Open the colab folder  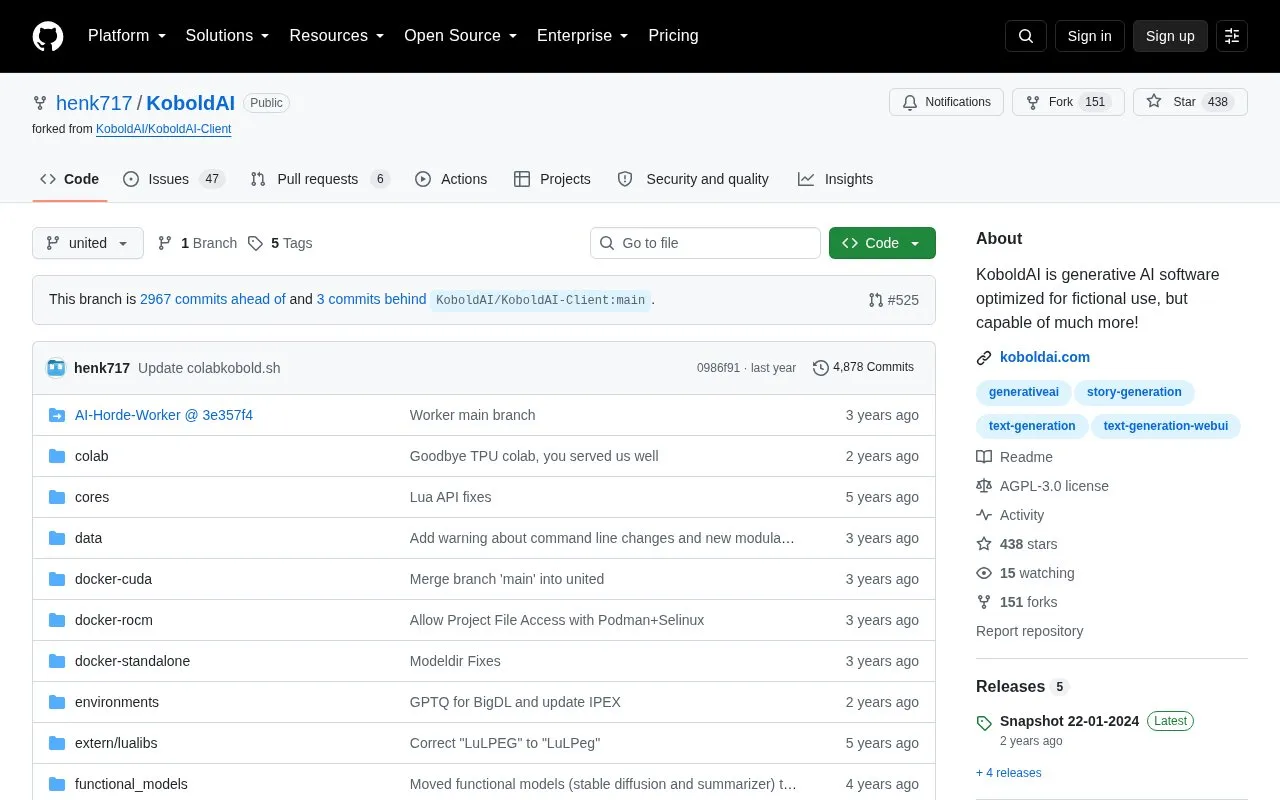click(x=91, y=456)
